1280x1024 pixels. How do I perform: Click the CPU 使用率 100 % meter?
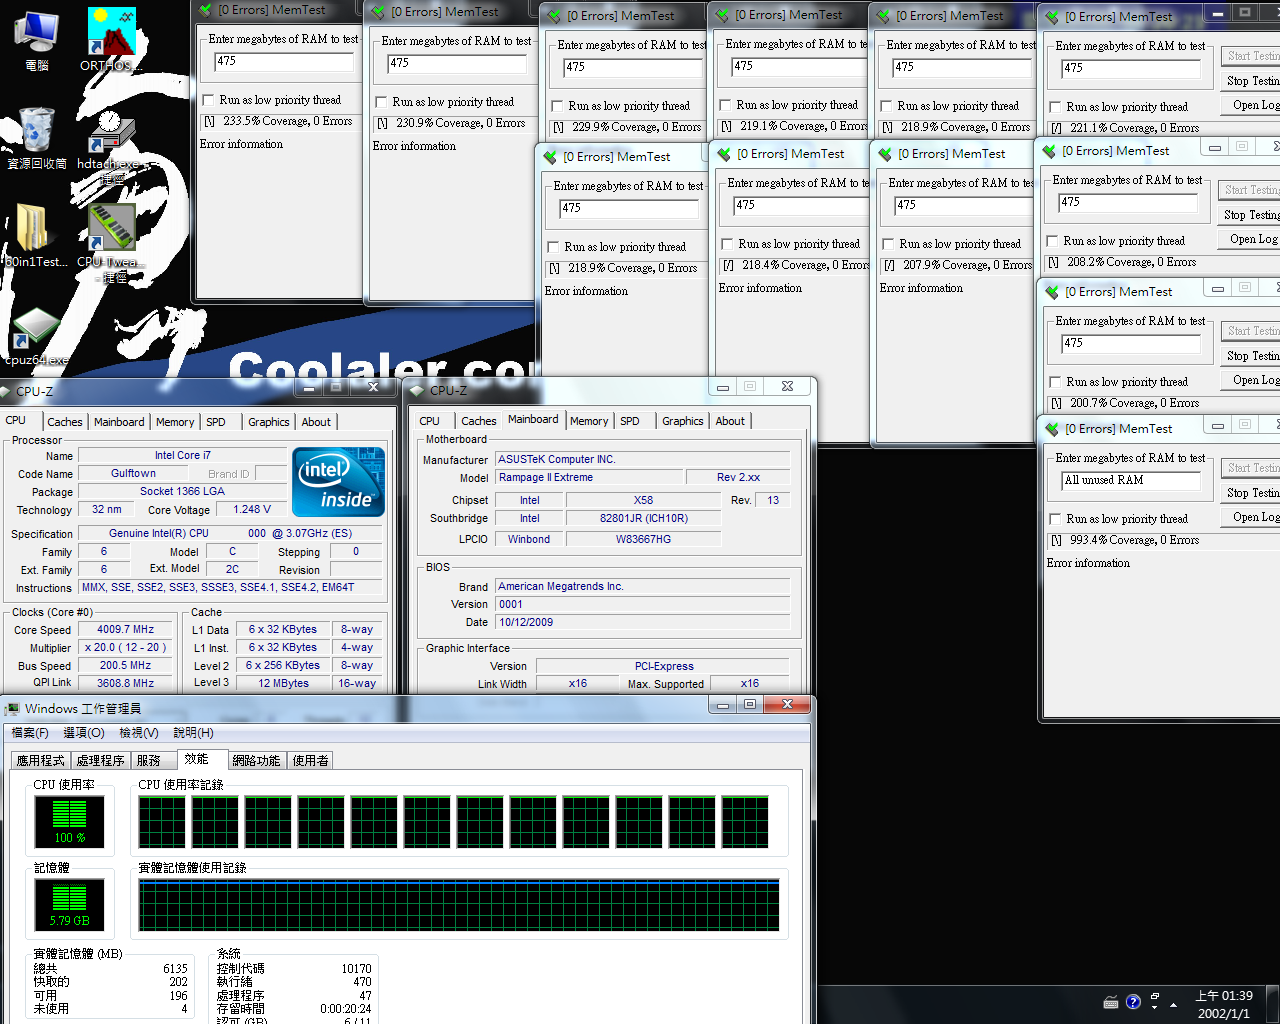69,822
